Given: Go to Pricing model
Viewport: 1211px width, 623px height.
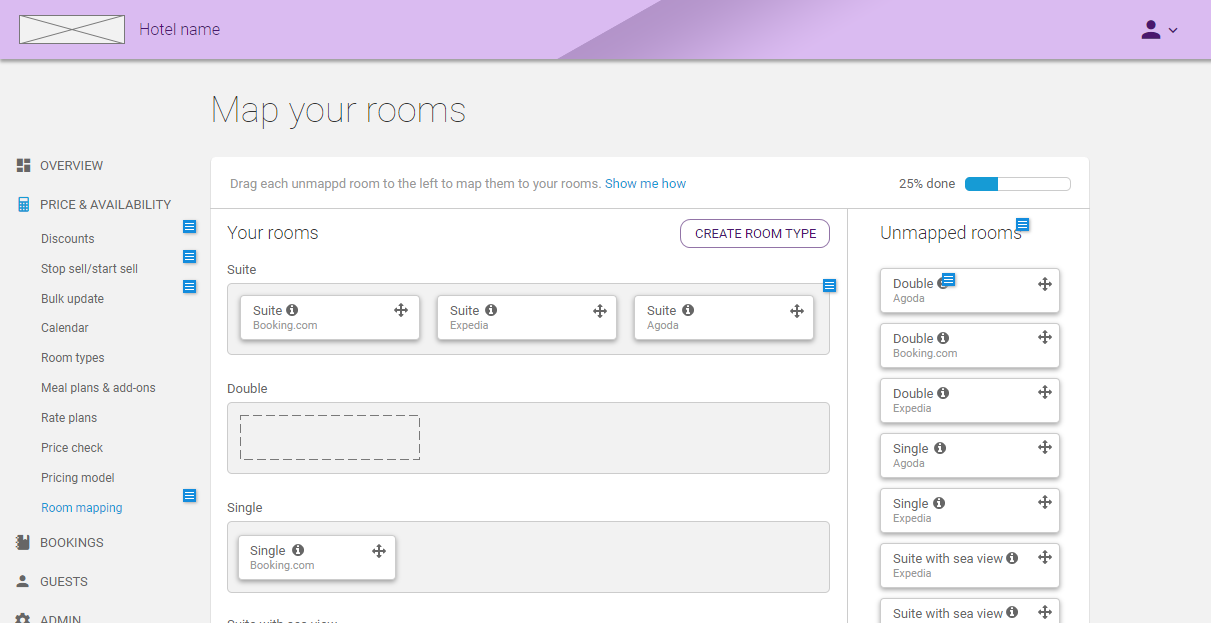Looking at the screenshot, I should [78, 478].
